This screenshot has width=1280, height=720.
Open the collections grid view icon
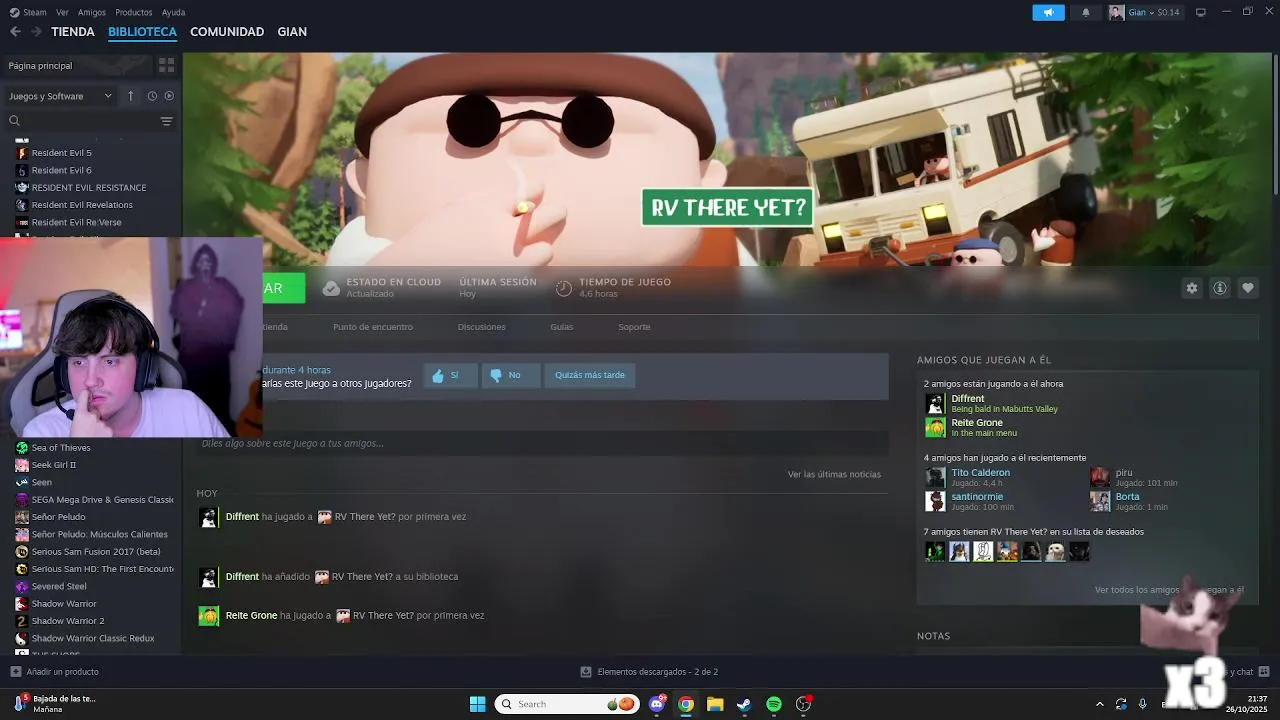tap(166, 65)
